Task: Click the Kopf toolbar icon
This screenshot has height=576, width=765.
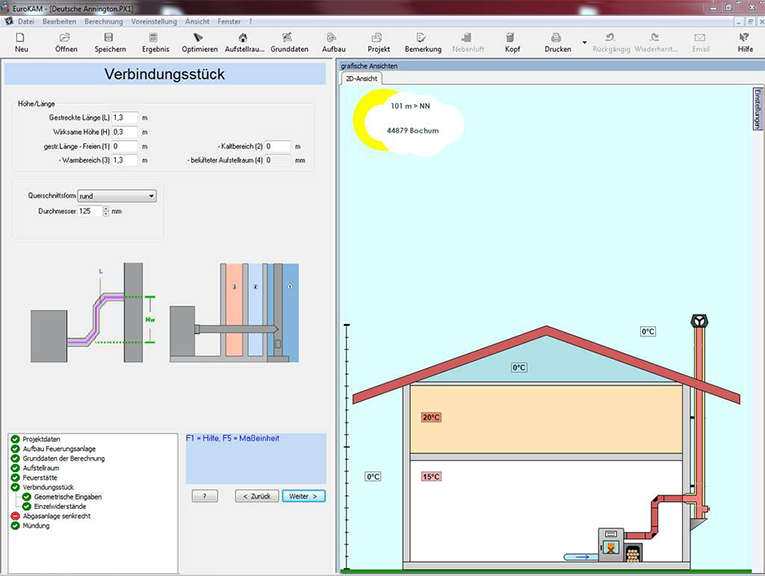Action: coord(512,41)
